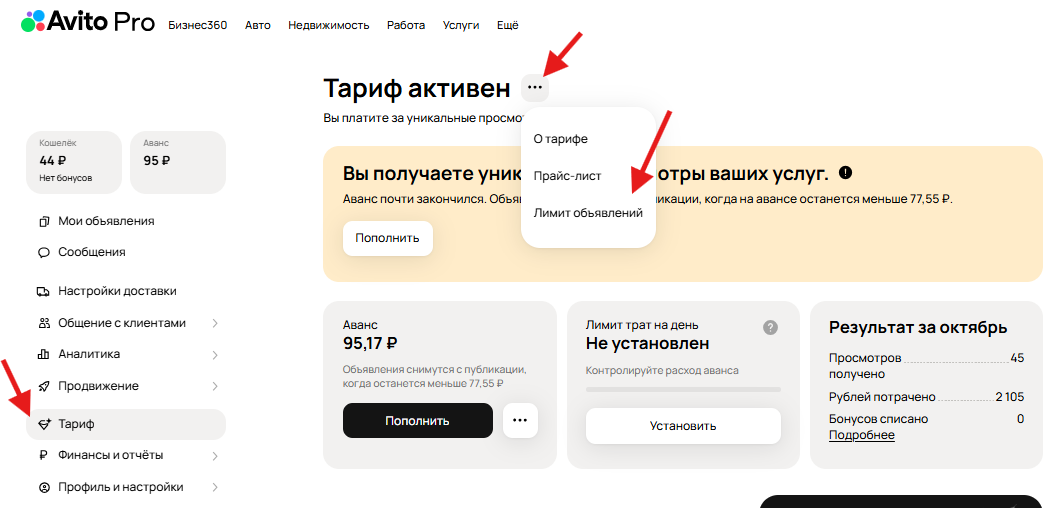Click the diamond Тариф icon
1064x508 pixels.
pos(45,425)
